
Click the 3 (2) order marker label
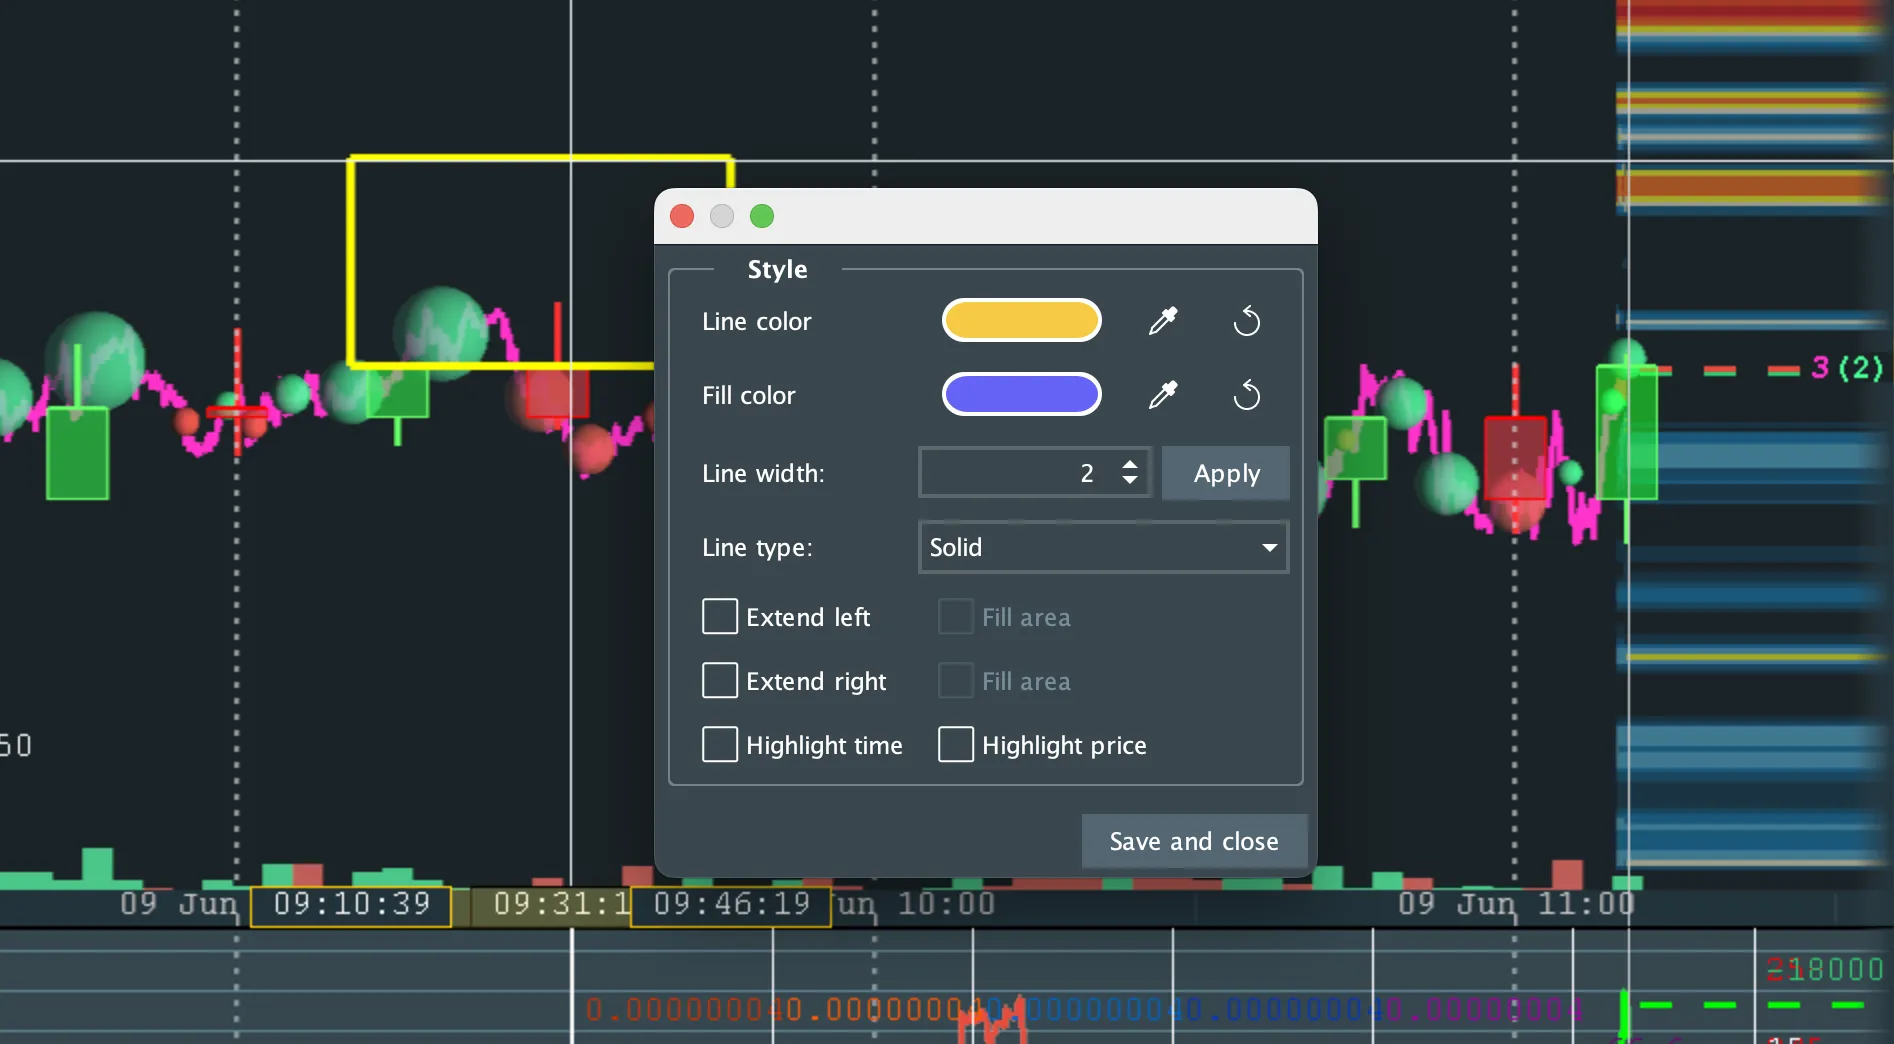[x=1847, y=368]
